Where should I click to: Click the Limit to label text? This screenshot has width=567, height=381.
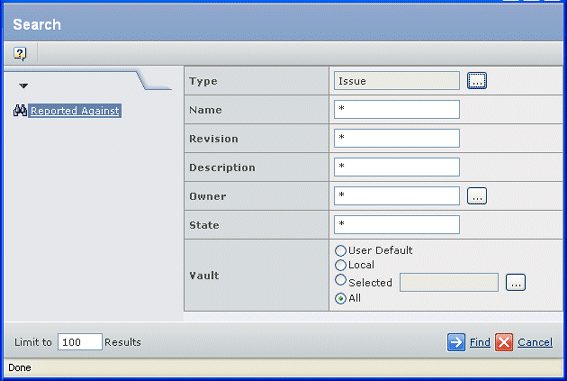[33, 342]
